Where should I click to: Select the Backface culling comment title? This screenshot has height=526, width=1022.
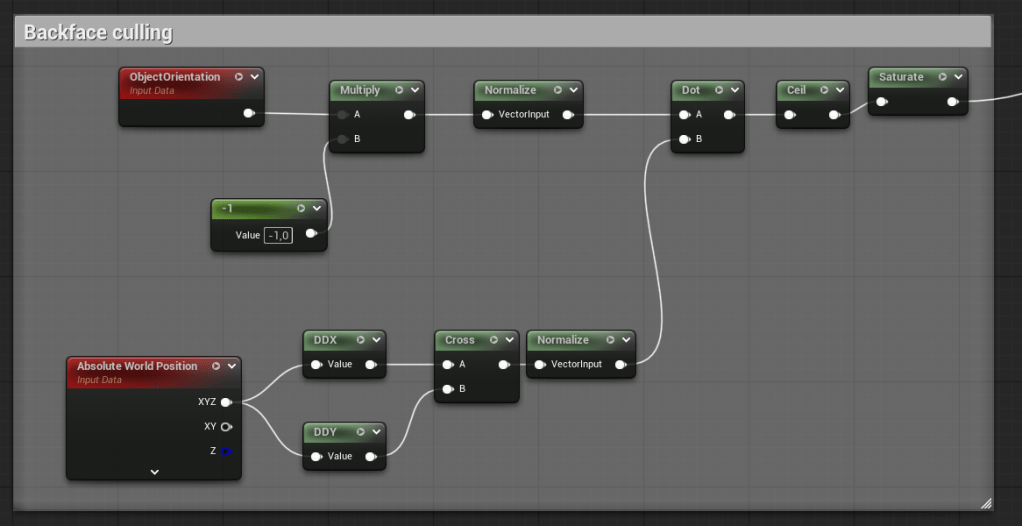(98, 33)
